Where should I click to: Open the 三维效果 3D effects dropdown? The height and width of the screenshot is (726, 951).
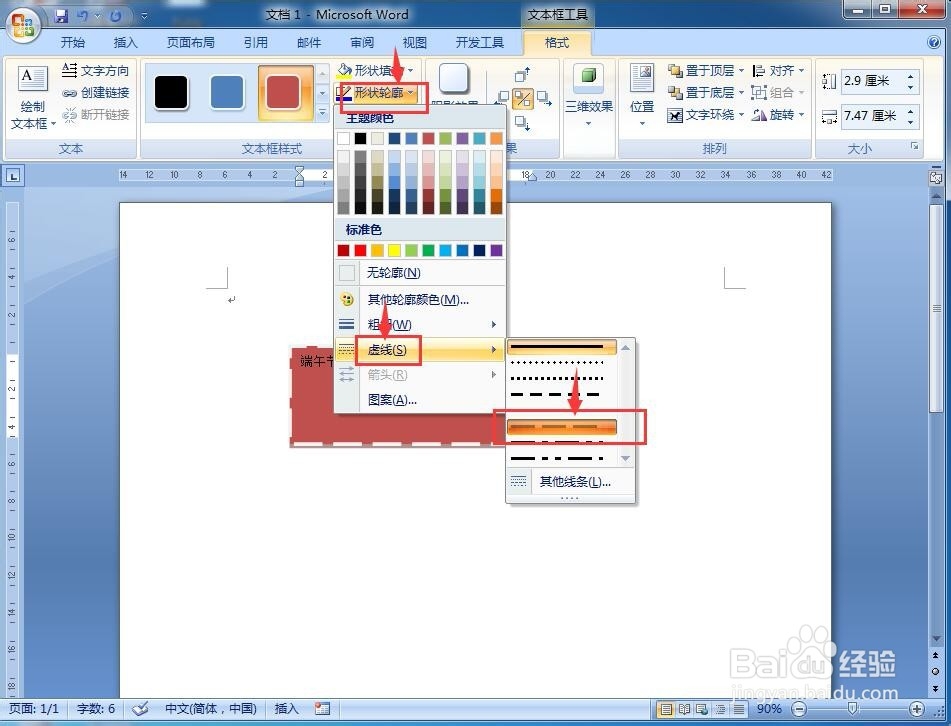589,96
